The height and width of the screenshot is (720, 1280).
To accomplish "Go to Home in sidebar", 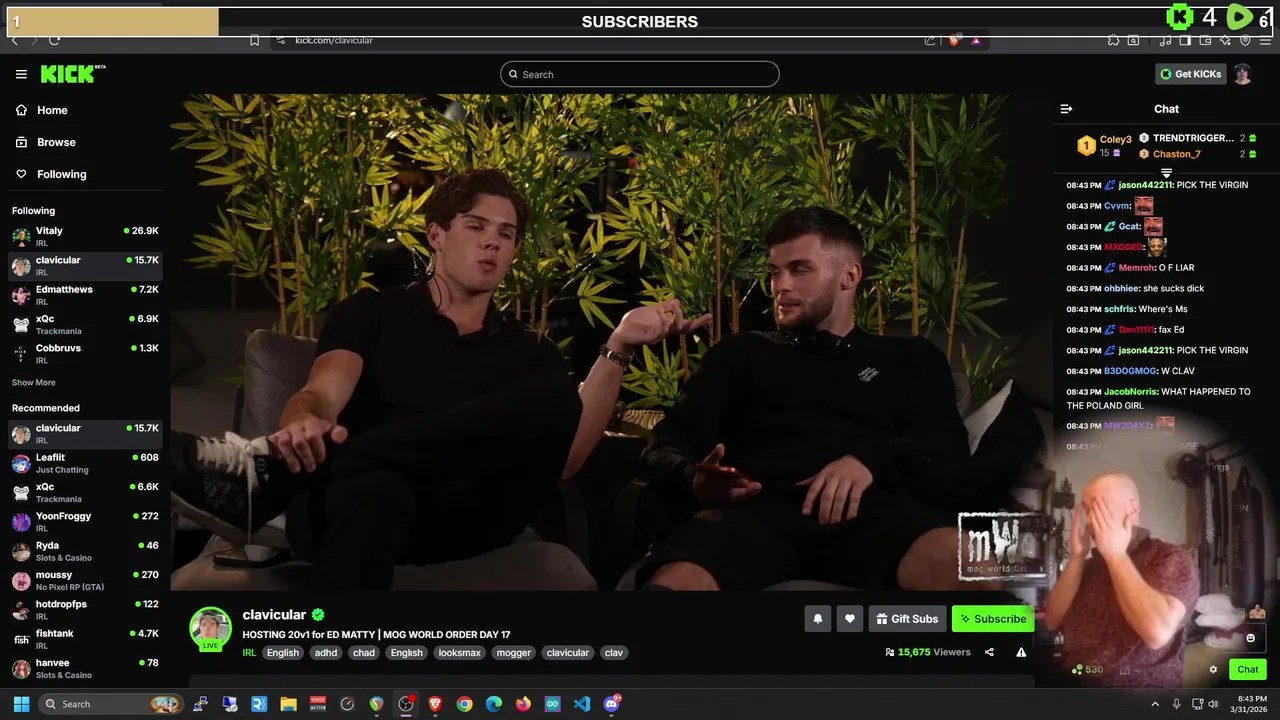I will click(42, 110).
